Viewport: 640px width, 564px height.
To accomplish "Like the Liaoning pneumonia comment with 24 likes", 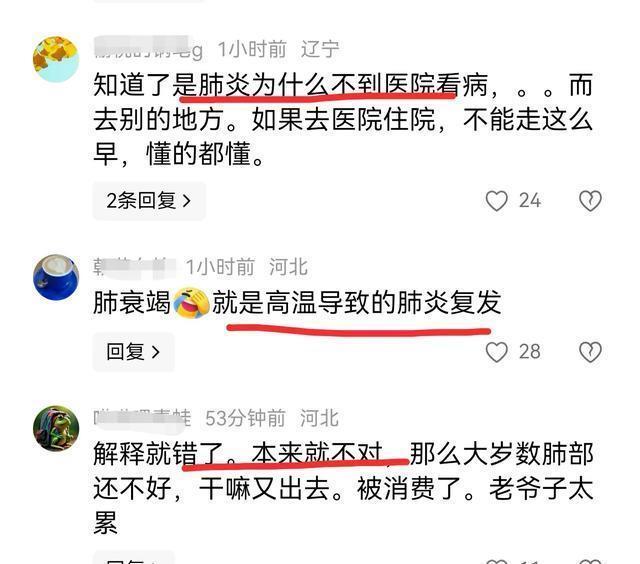I will 497,201.
